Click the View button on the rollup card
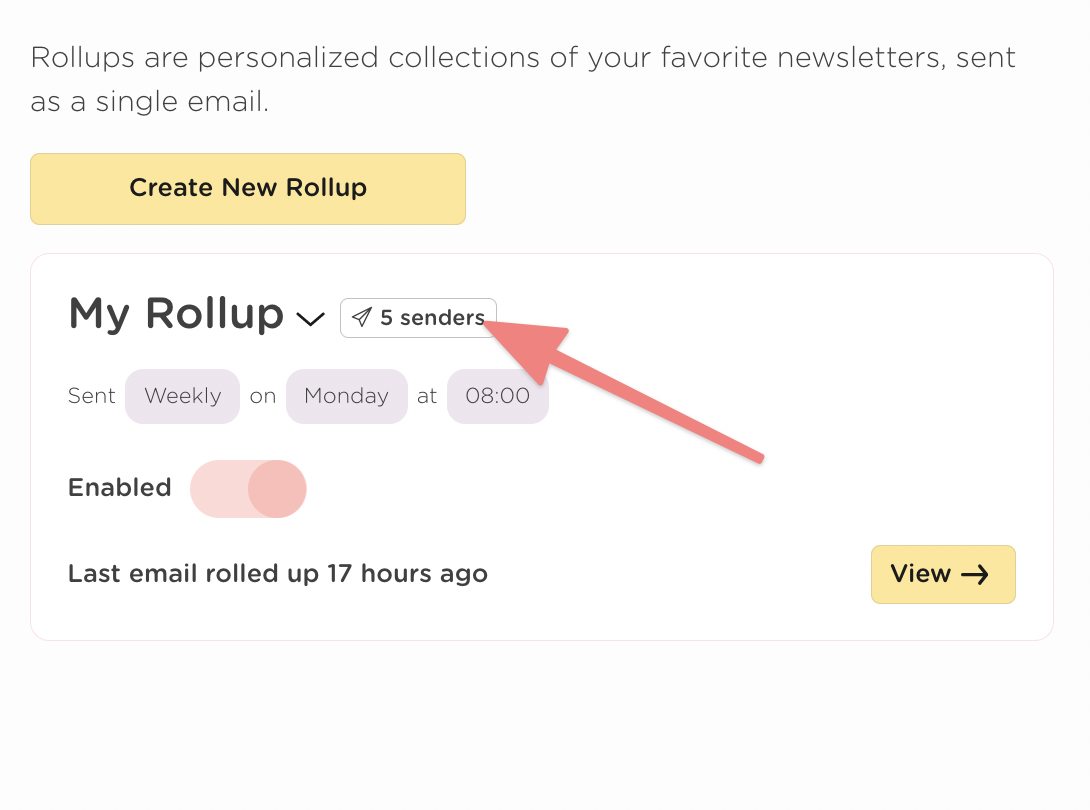Viewport: 1090px width, 810px height. pos(941,574)
